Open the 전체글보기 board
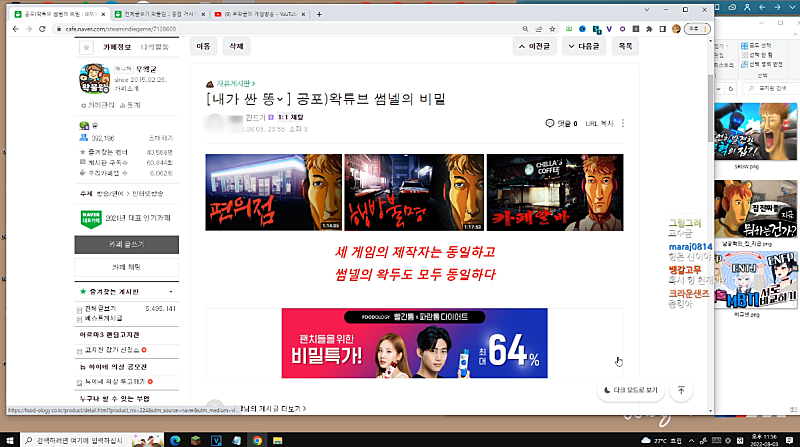Viewport: 800px width, 447px height. (100, 309)
